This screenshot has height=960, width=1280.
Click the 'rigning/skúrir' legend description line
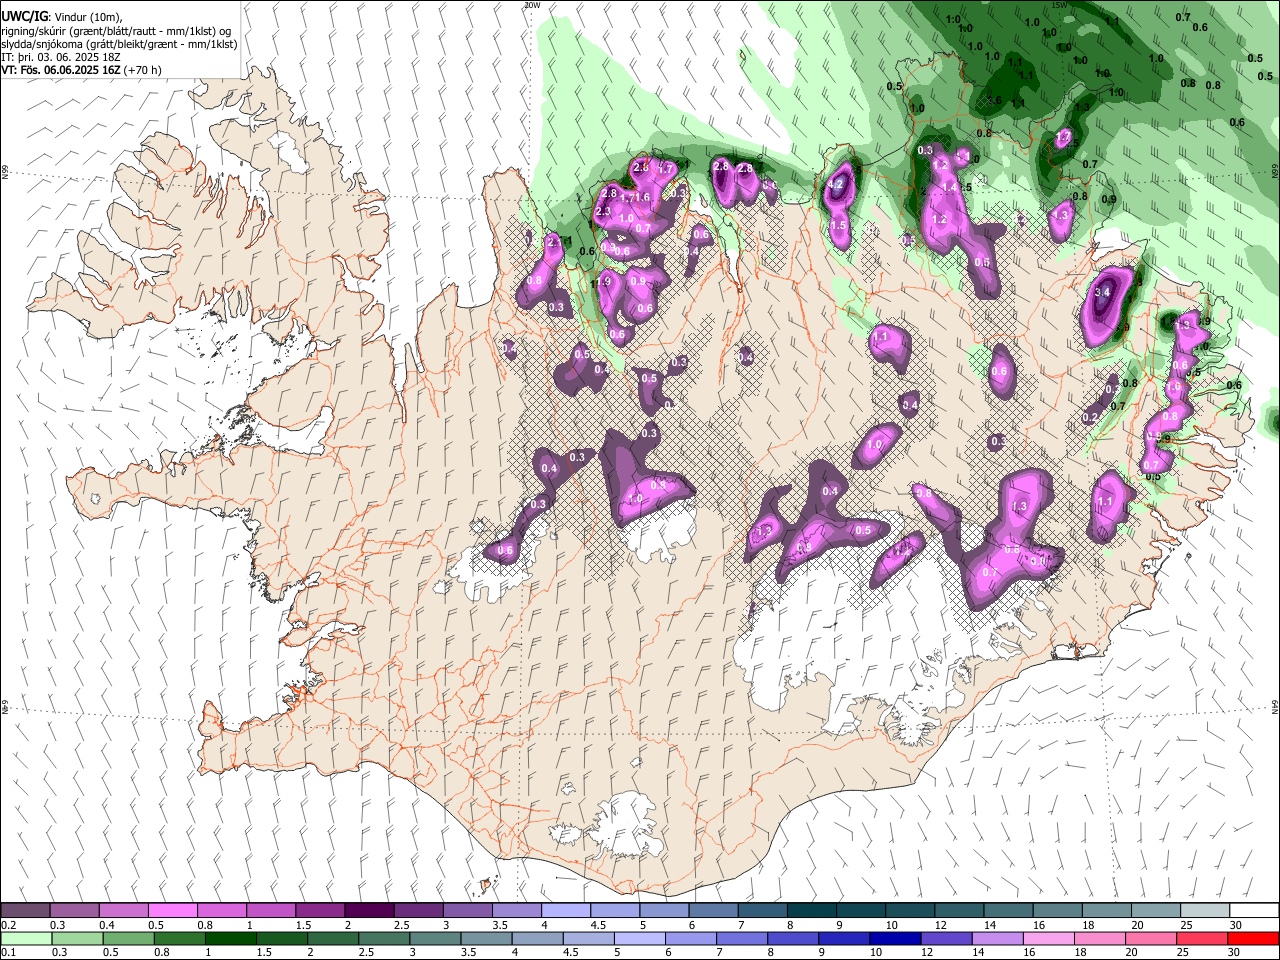click(x=116, y=31)
